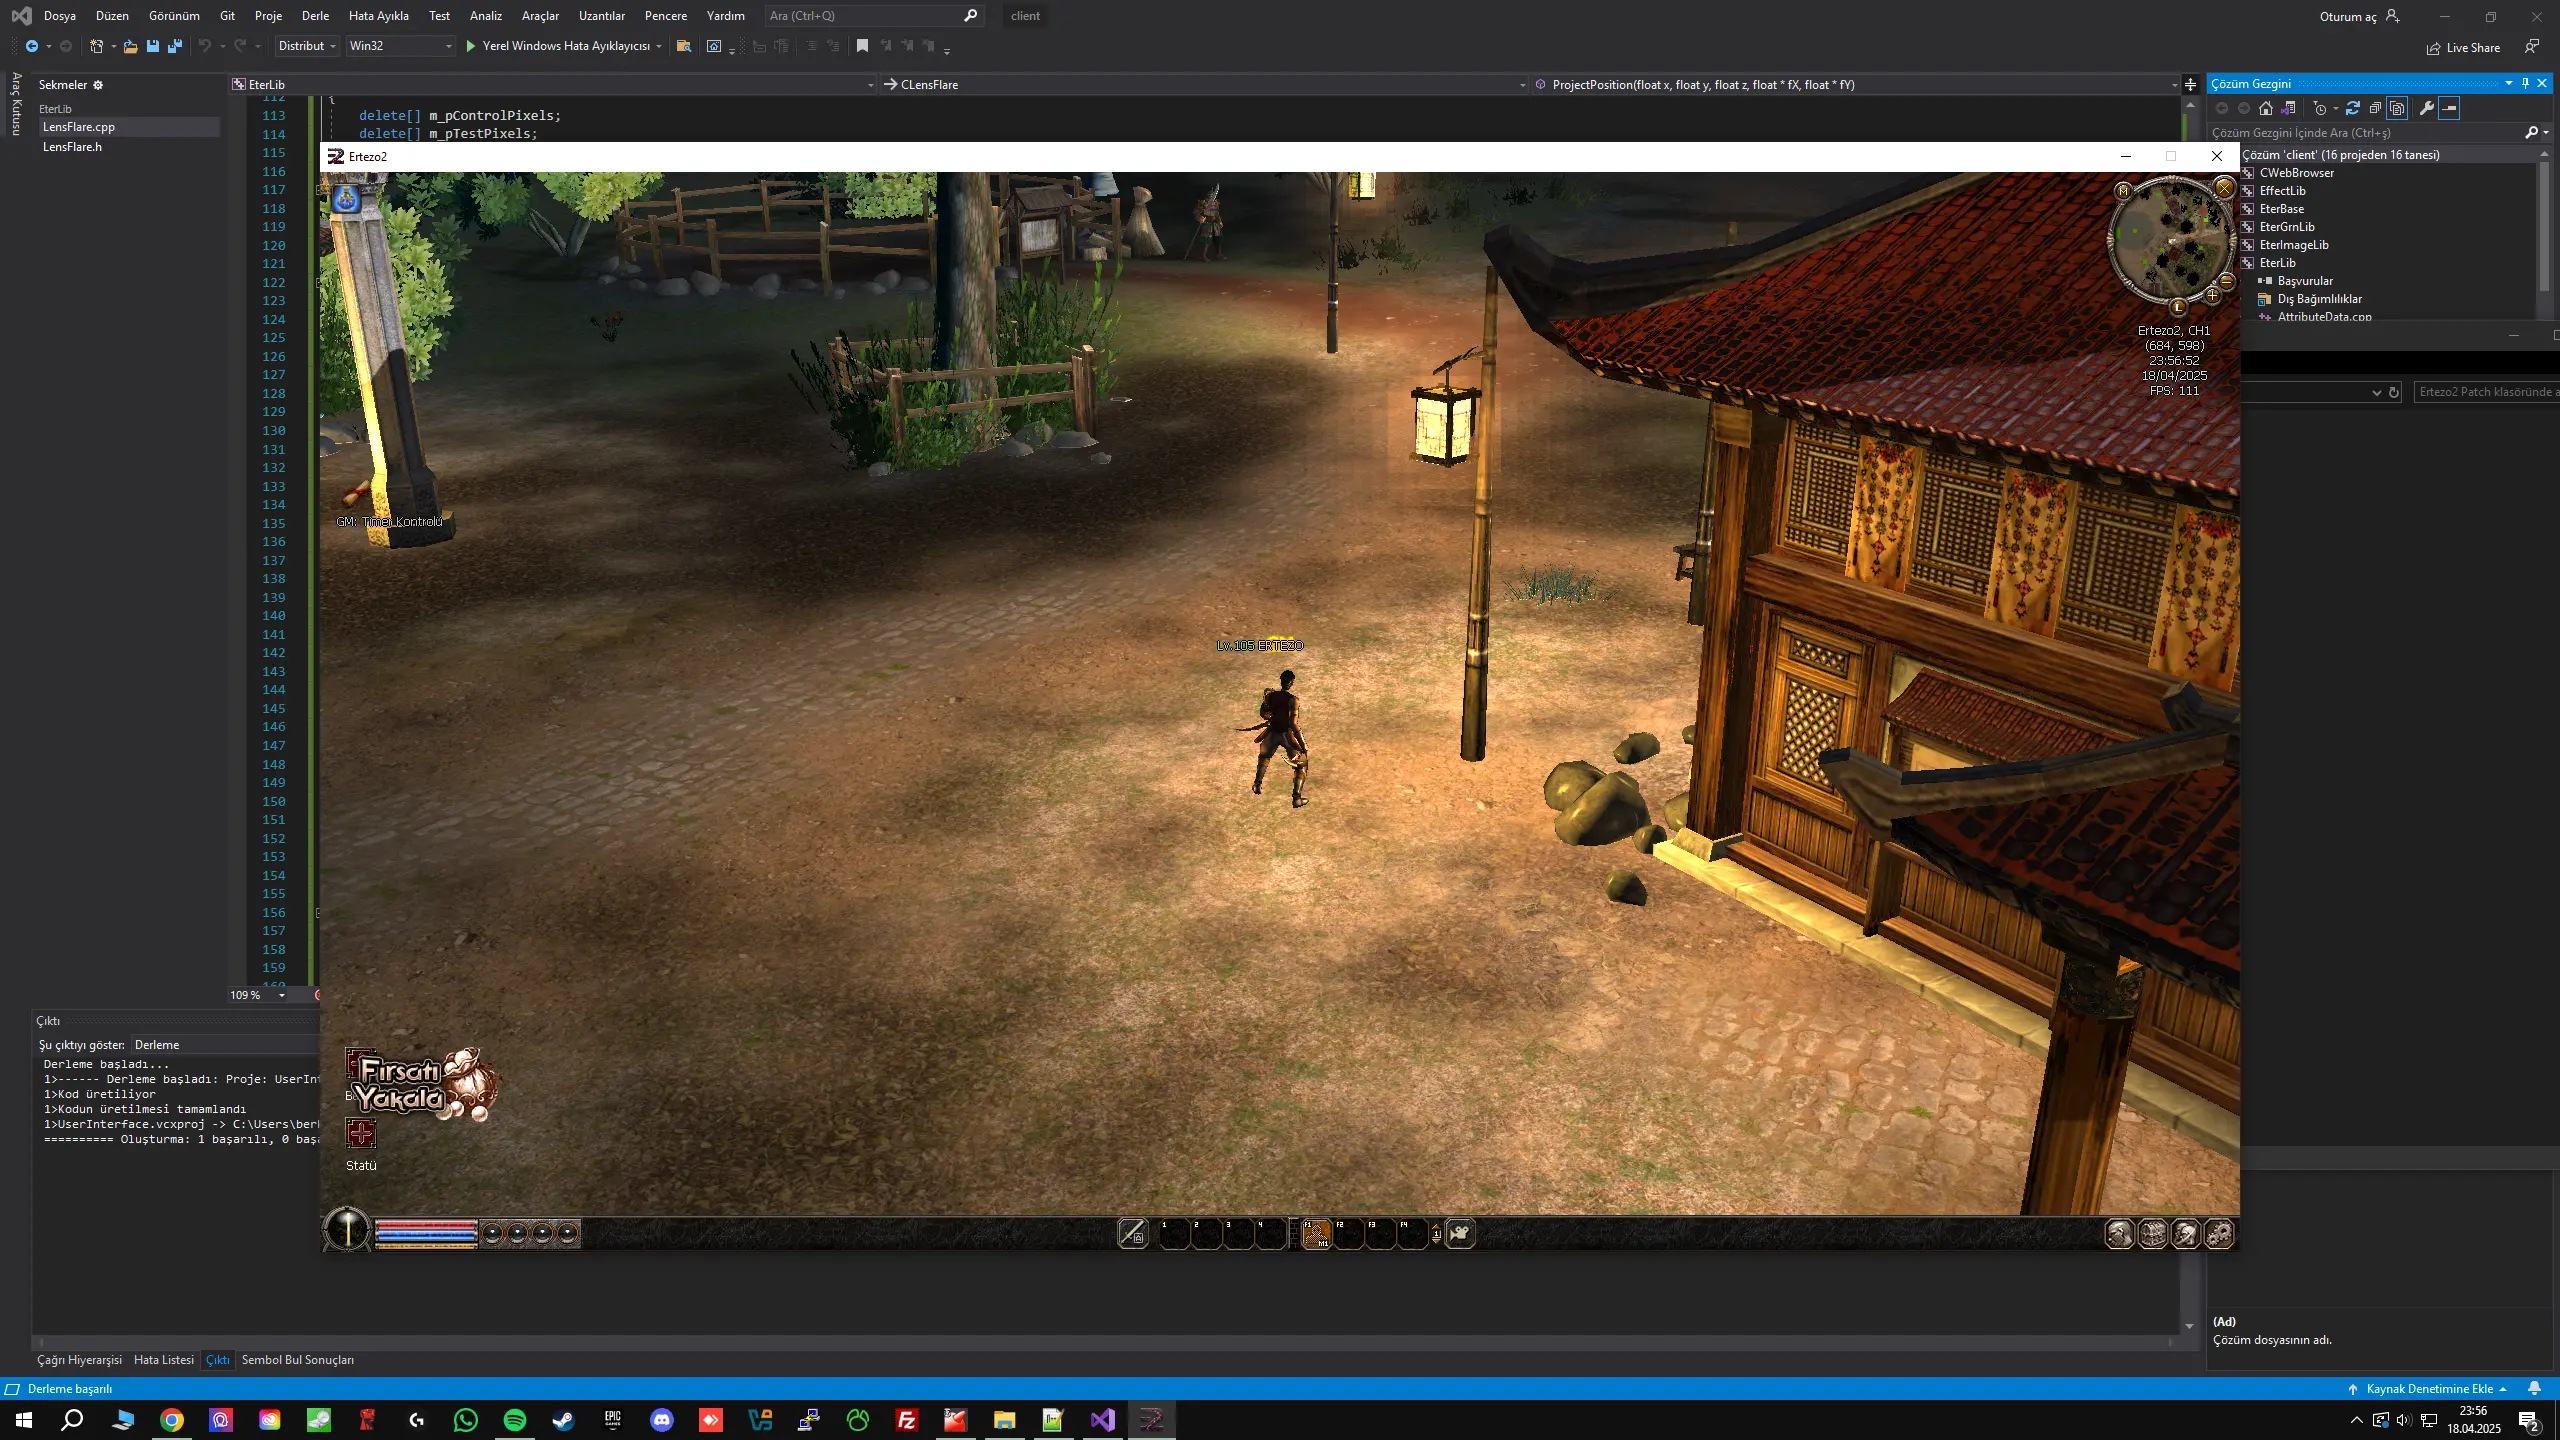Open the ProjectPosition member dropdown
Screen dimensions: 2560x1440
tap(1856, 85)
